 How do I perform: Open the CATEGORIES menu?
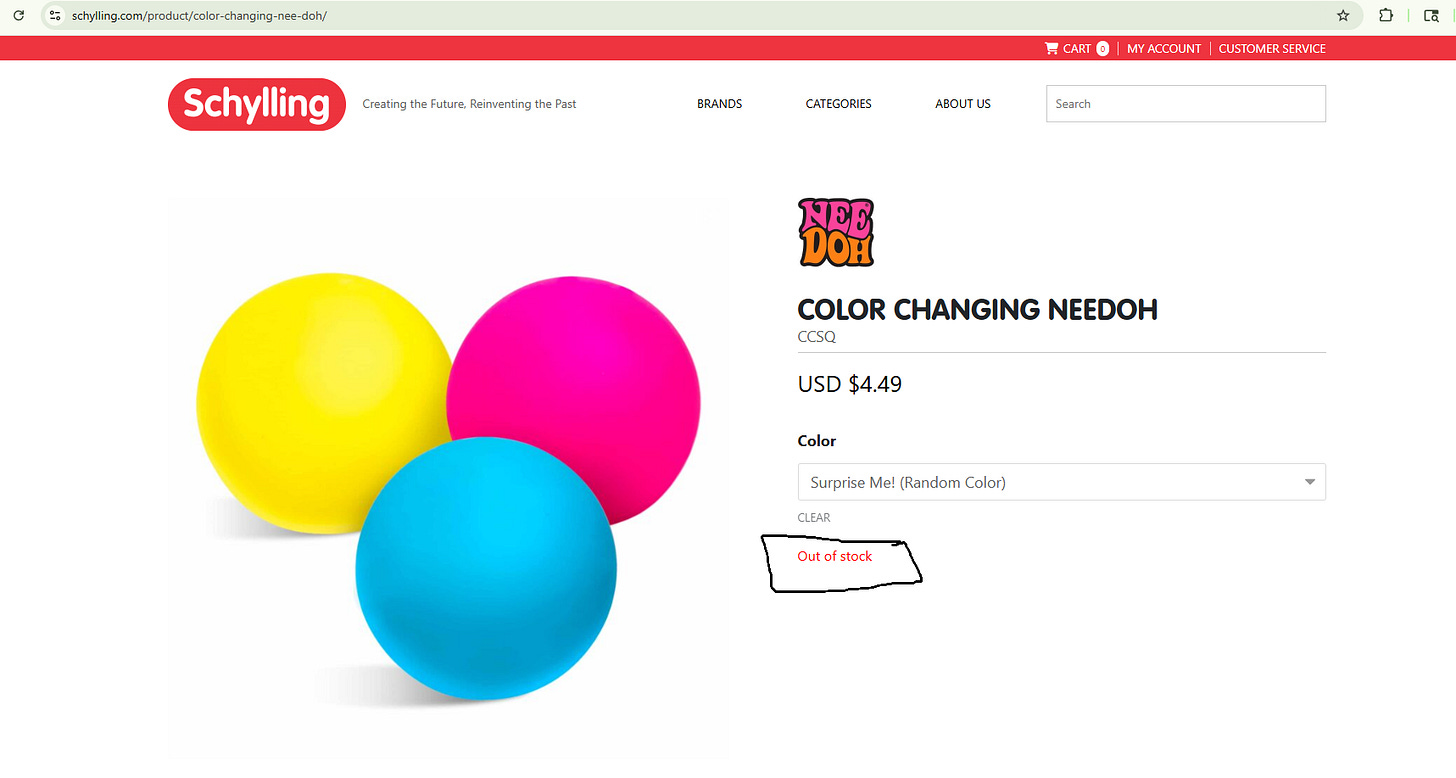(838, 104)
